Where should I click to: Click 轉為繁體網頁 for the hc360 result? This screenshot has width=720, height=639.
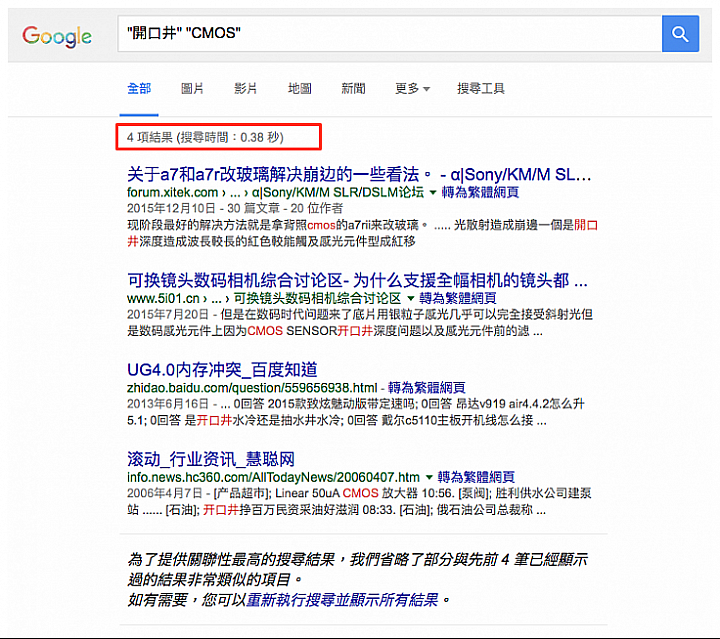pos(476,477)
